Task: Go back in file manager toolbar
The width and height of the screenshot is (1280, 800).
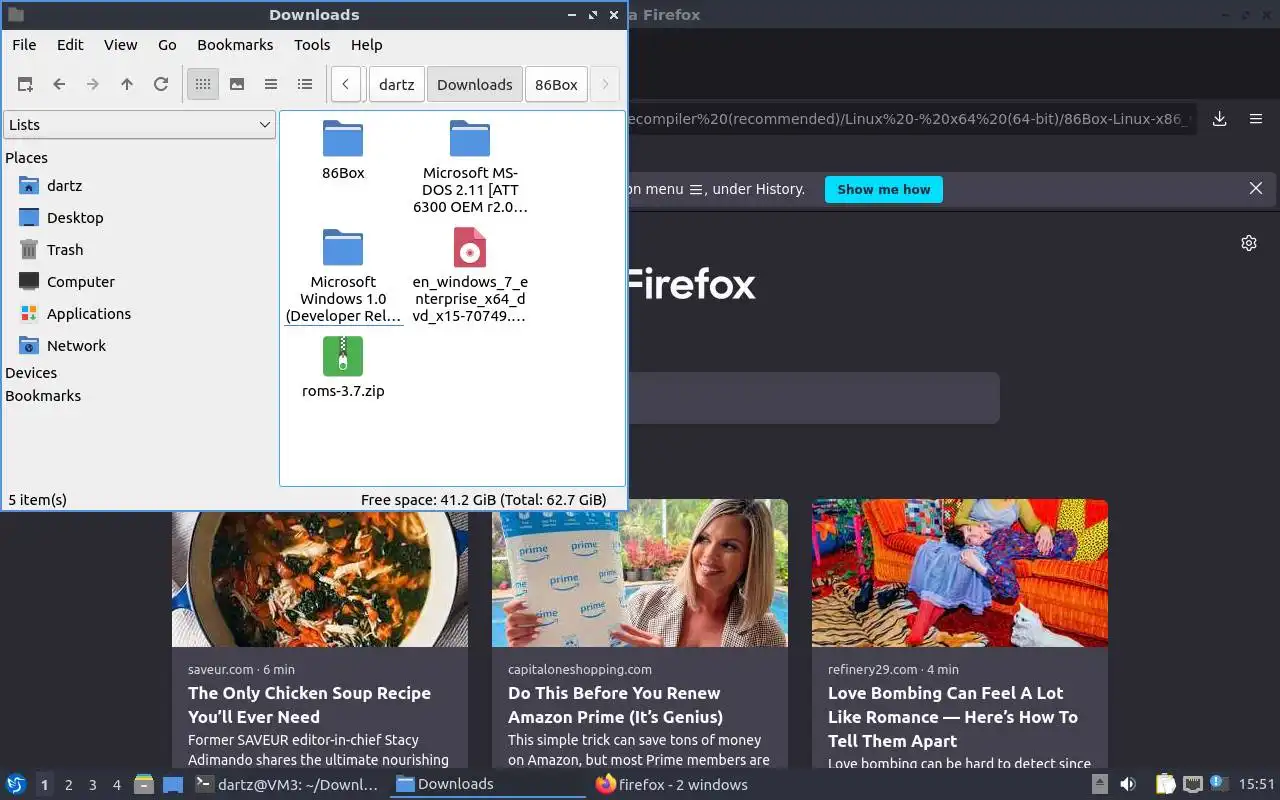Action: pyautogui.click(x=59, y=85)
